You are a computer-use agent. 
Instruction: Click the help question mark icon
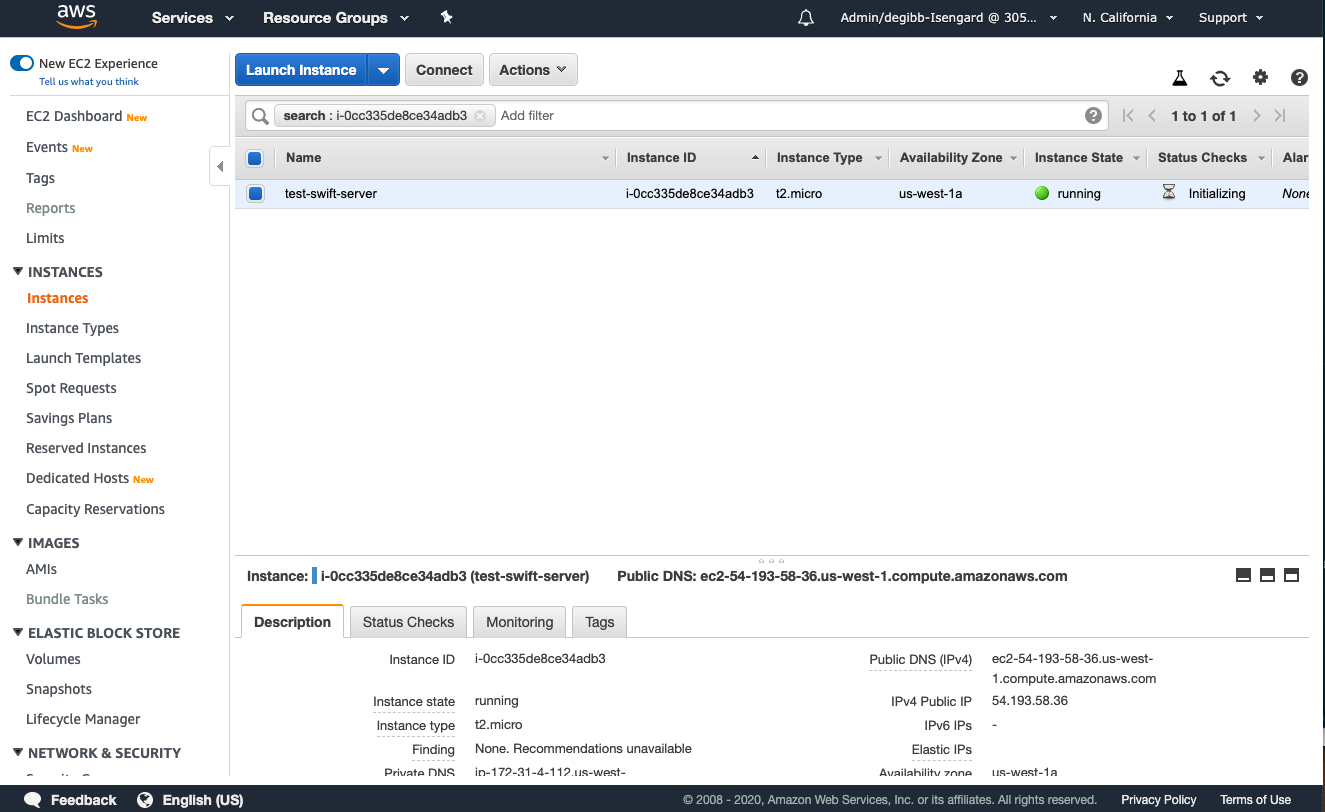1299,78
